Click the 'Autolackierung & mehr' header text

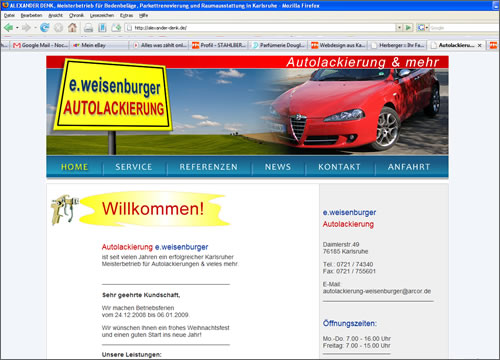pyautogui.click(x=363, y=62)
